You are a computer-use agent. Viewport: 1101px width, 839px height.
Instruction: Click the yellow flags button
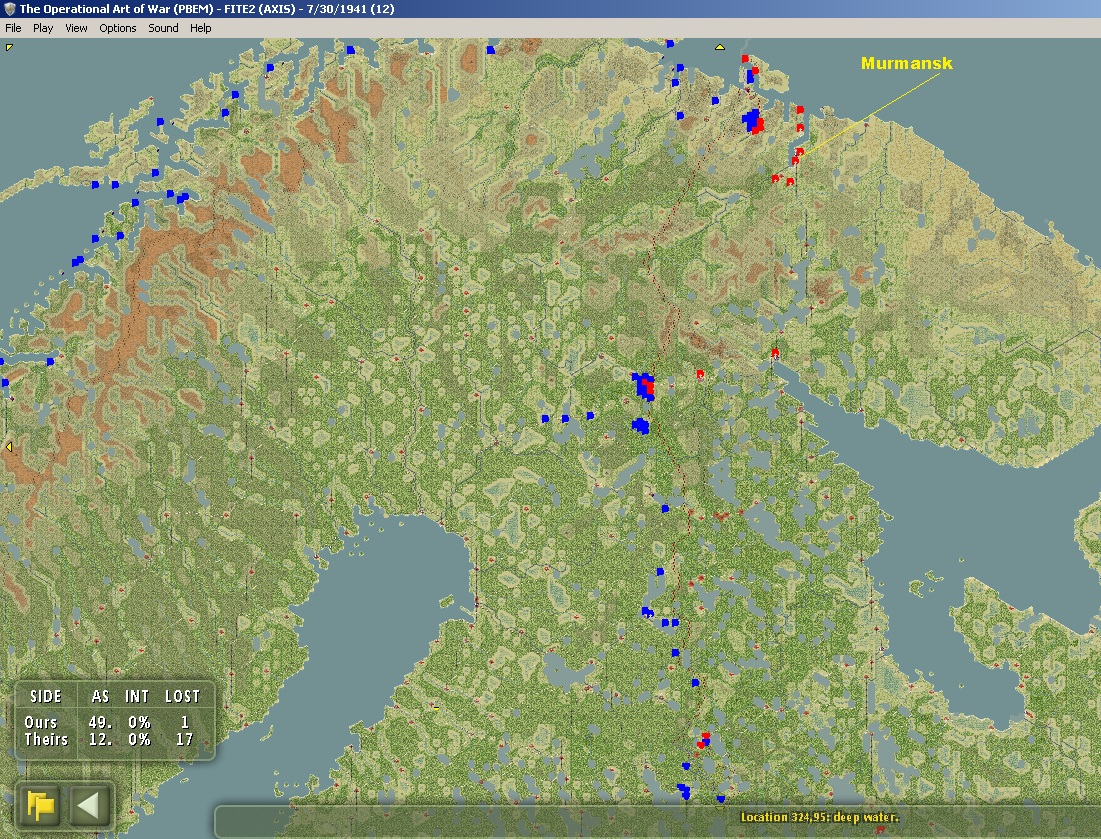(x=41, y=805)
